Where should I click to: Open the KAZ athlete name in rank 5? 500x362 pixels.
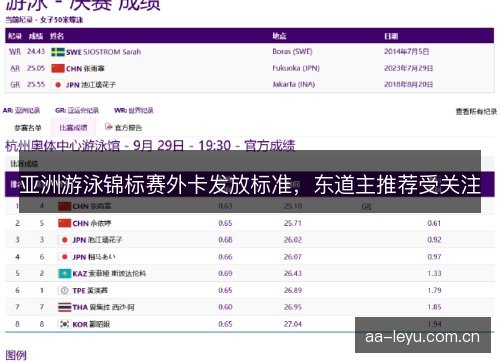click(x=109, y=274)
